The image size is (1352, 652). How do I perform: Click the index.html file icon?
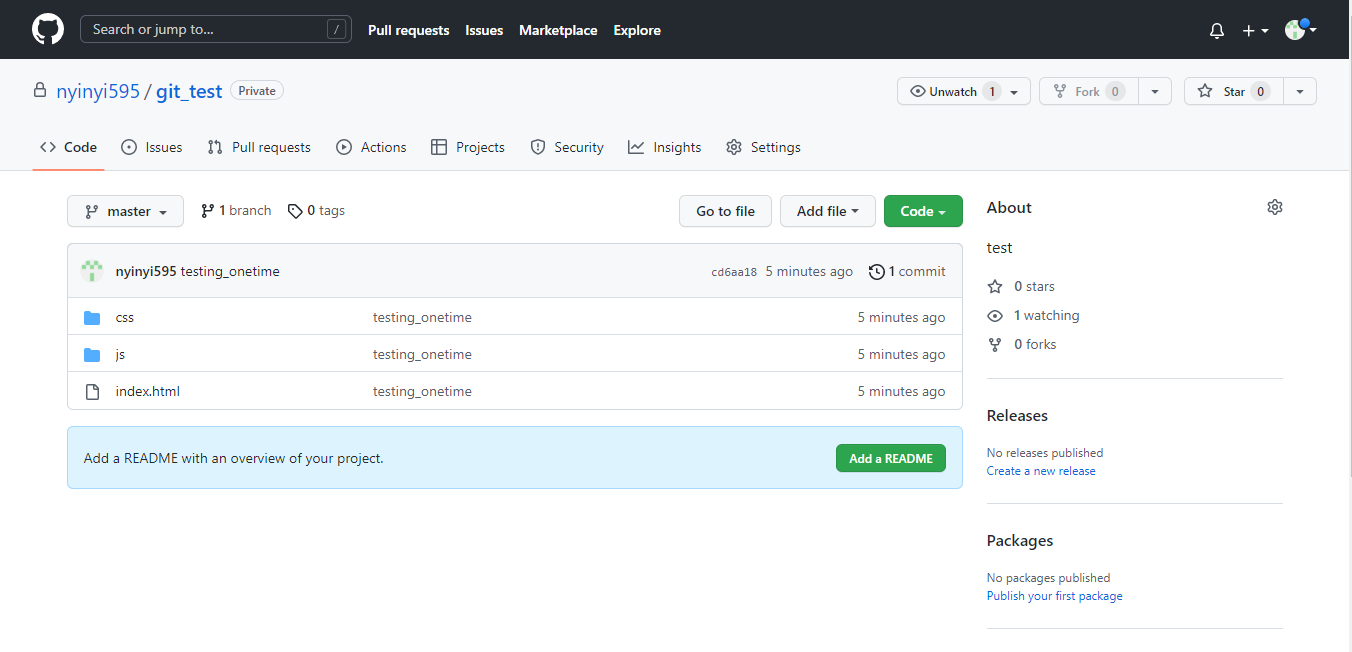click(x=92, y=390)
